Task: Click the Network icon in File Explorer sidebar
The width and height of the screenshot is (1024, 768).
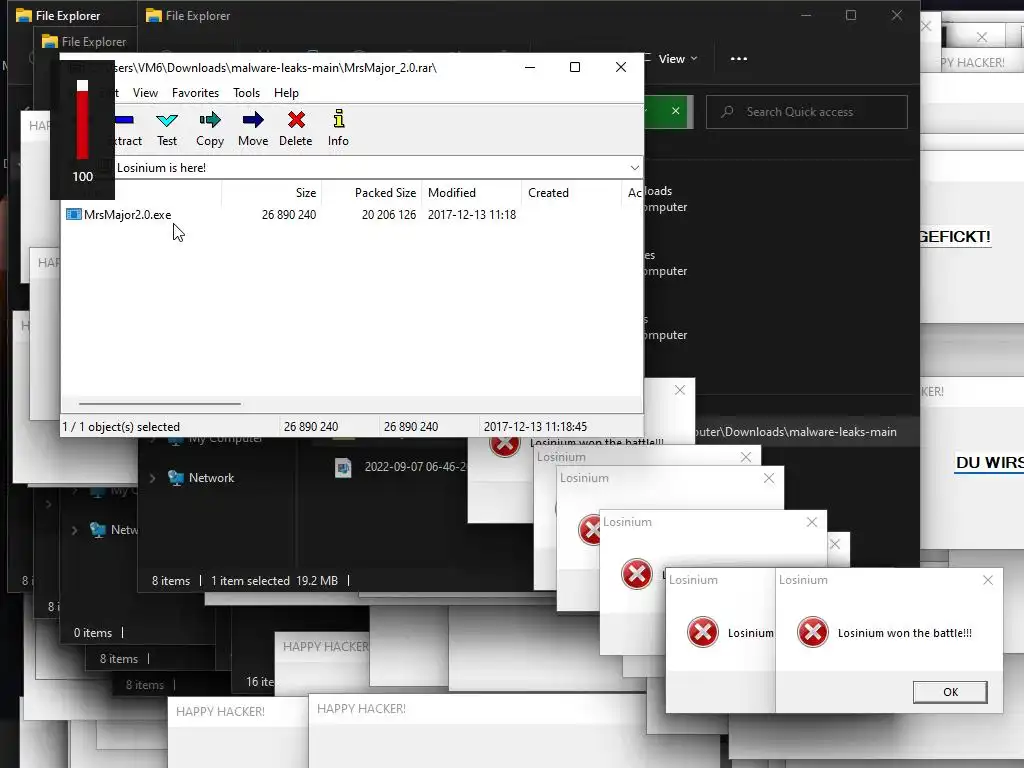Action: tap(176, 478)
